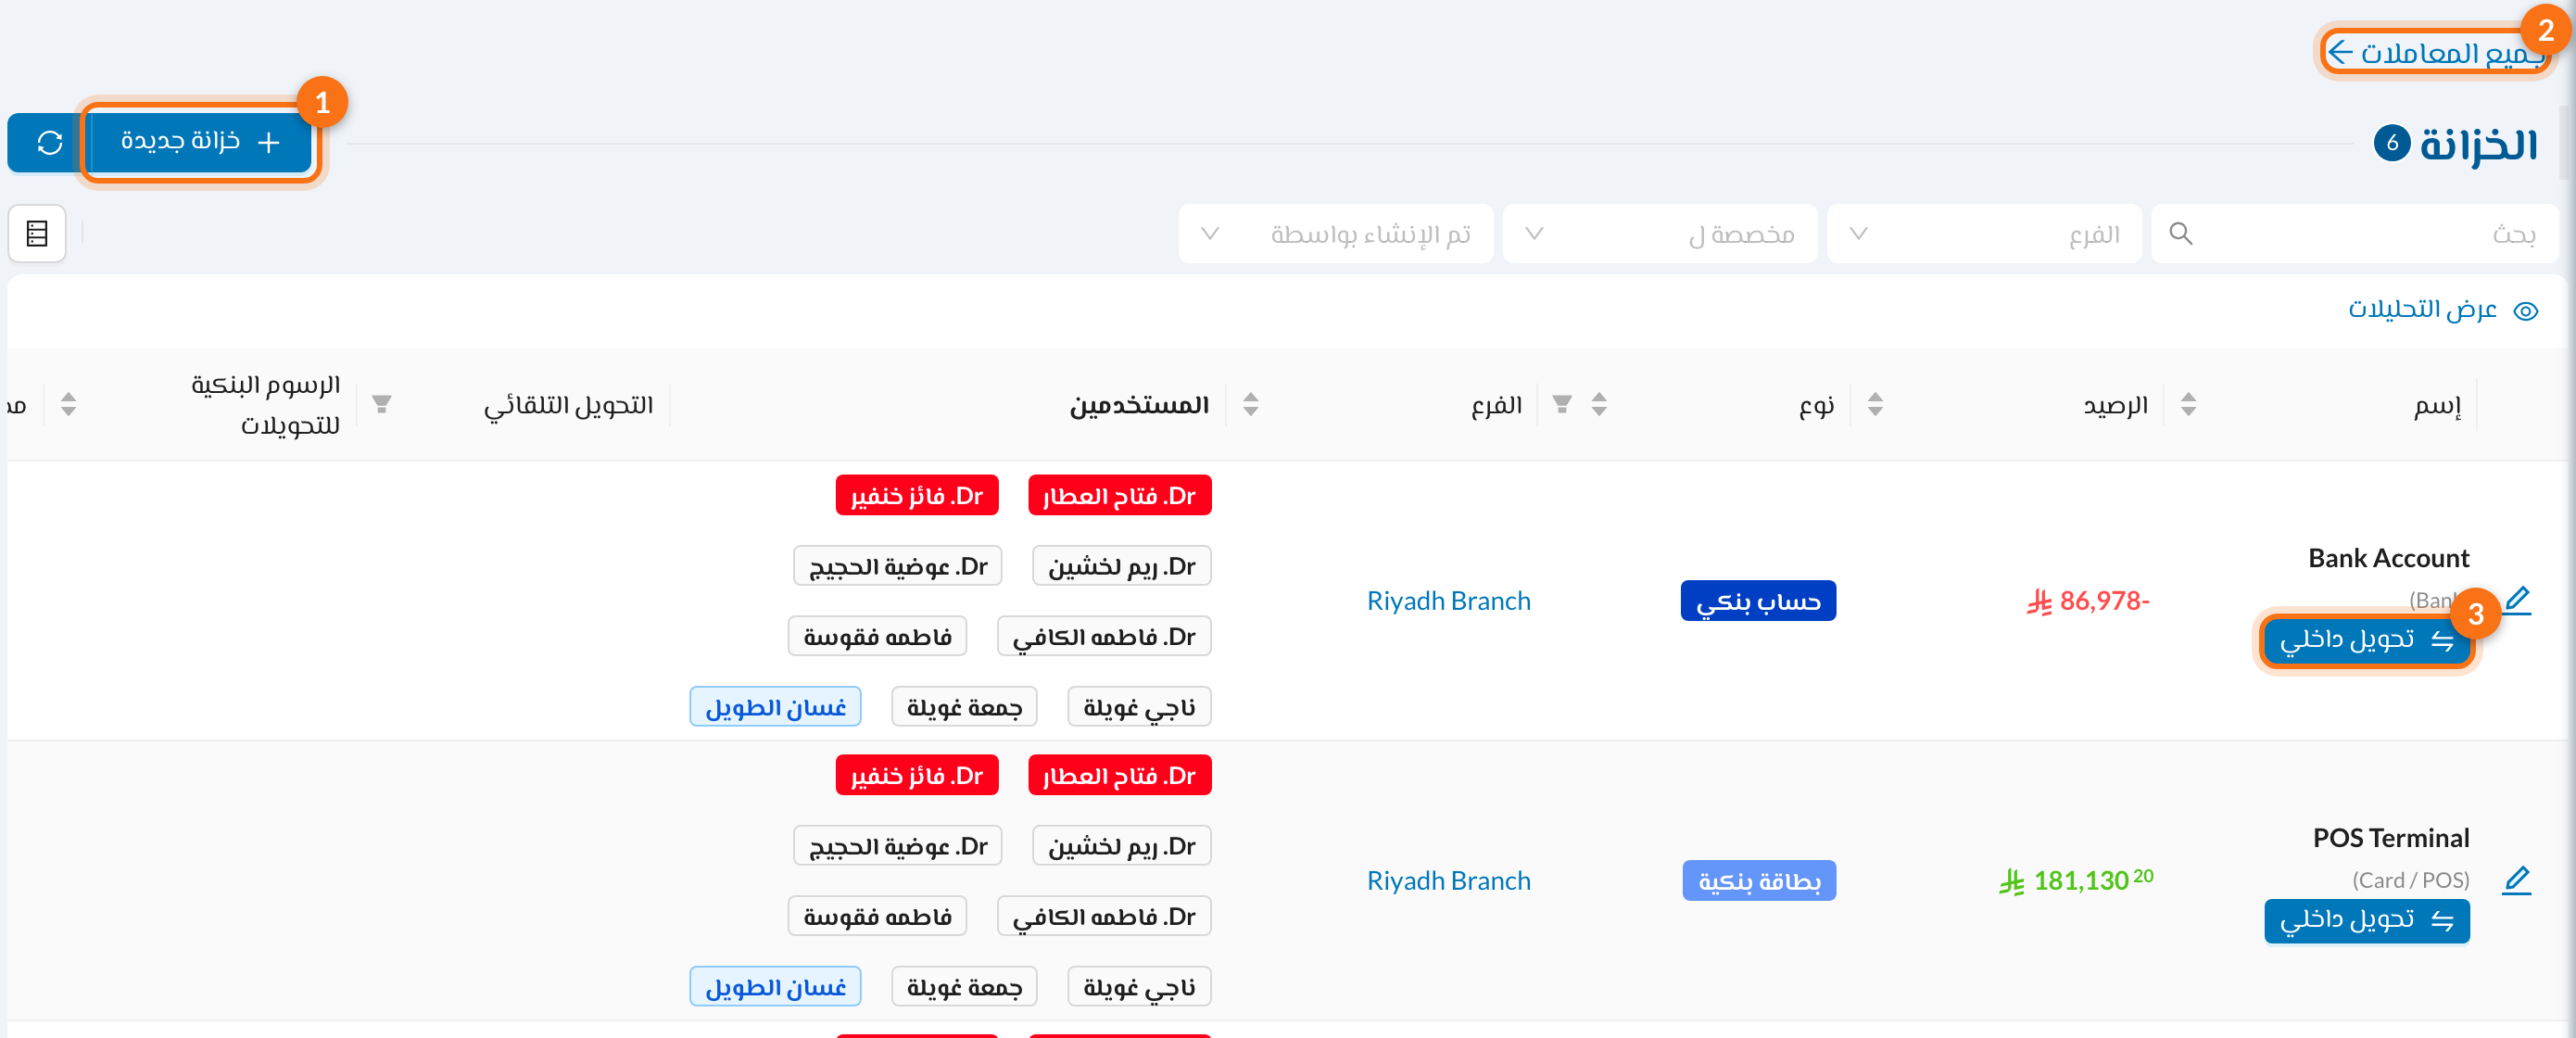This screenshot has height=1038, width=2576.
Task: Expand the created by (تم الإنشاء بواسطة) dropdown
Action: (1335, 233)
